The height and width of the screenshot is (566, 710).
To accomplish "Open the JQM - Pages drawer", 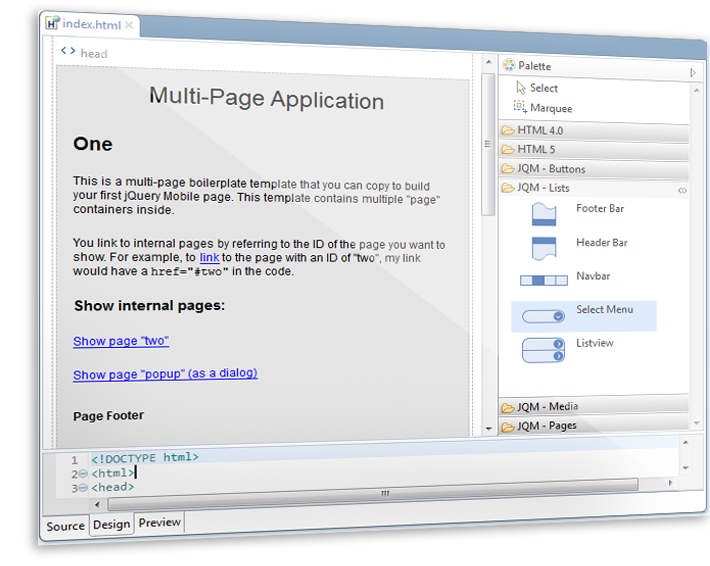I will pyautogui.click(x=546, y=427).
